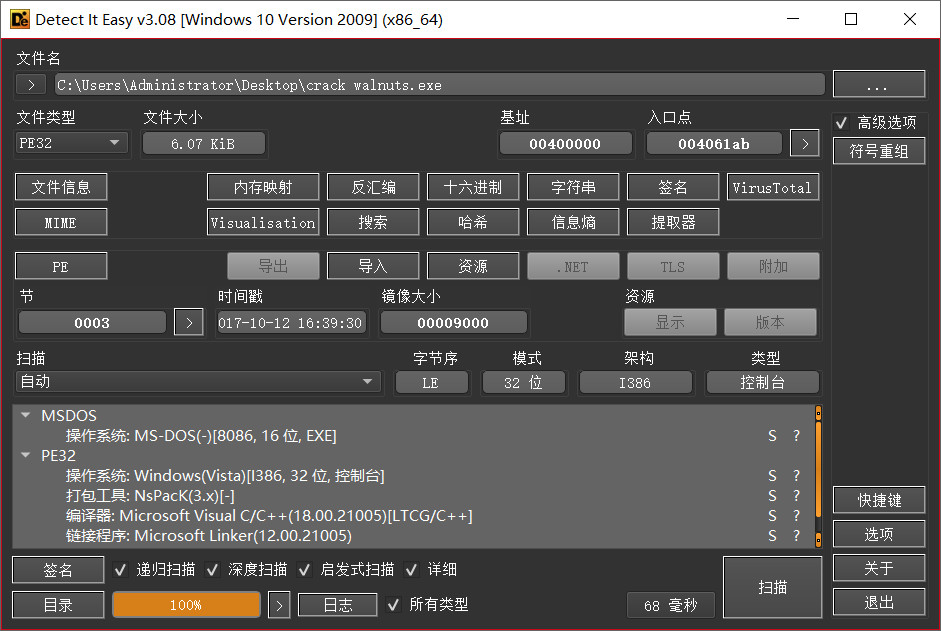Toggle 详细 checkbox
Viewport: 941px width, 631px height.
412,569
